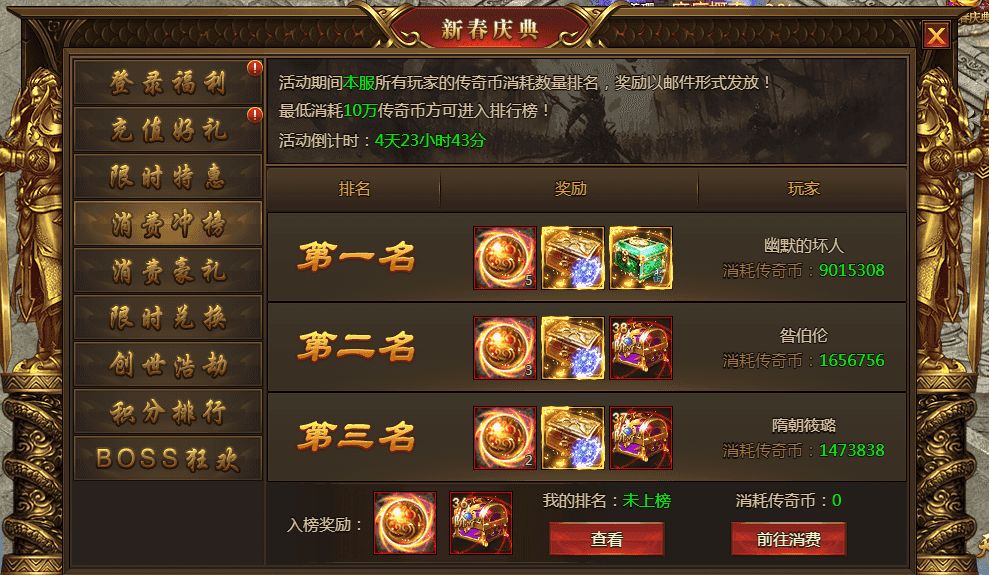989x575 pixels.
Task: Open the 消费豪礼 tab
Action: tap(168, 270)
